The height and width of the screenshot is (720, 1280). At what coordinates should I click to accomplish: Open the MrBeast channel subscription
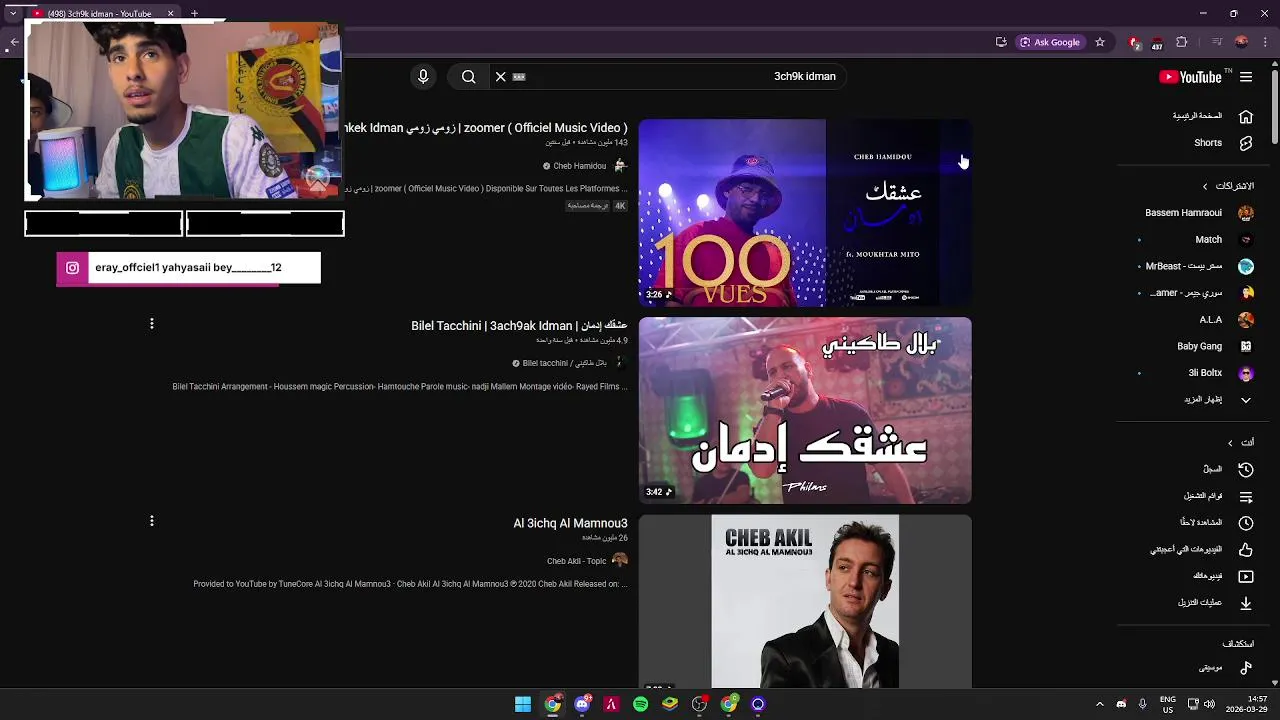tap(1199, 266)
